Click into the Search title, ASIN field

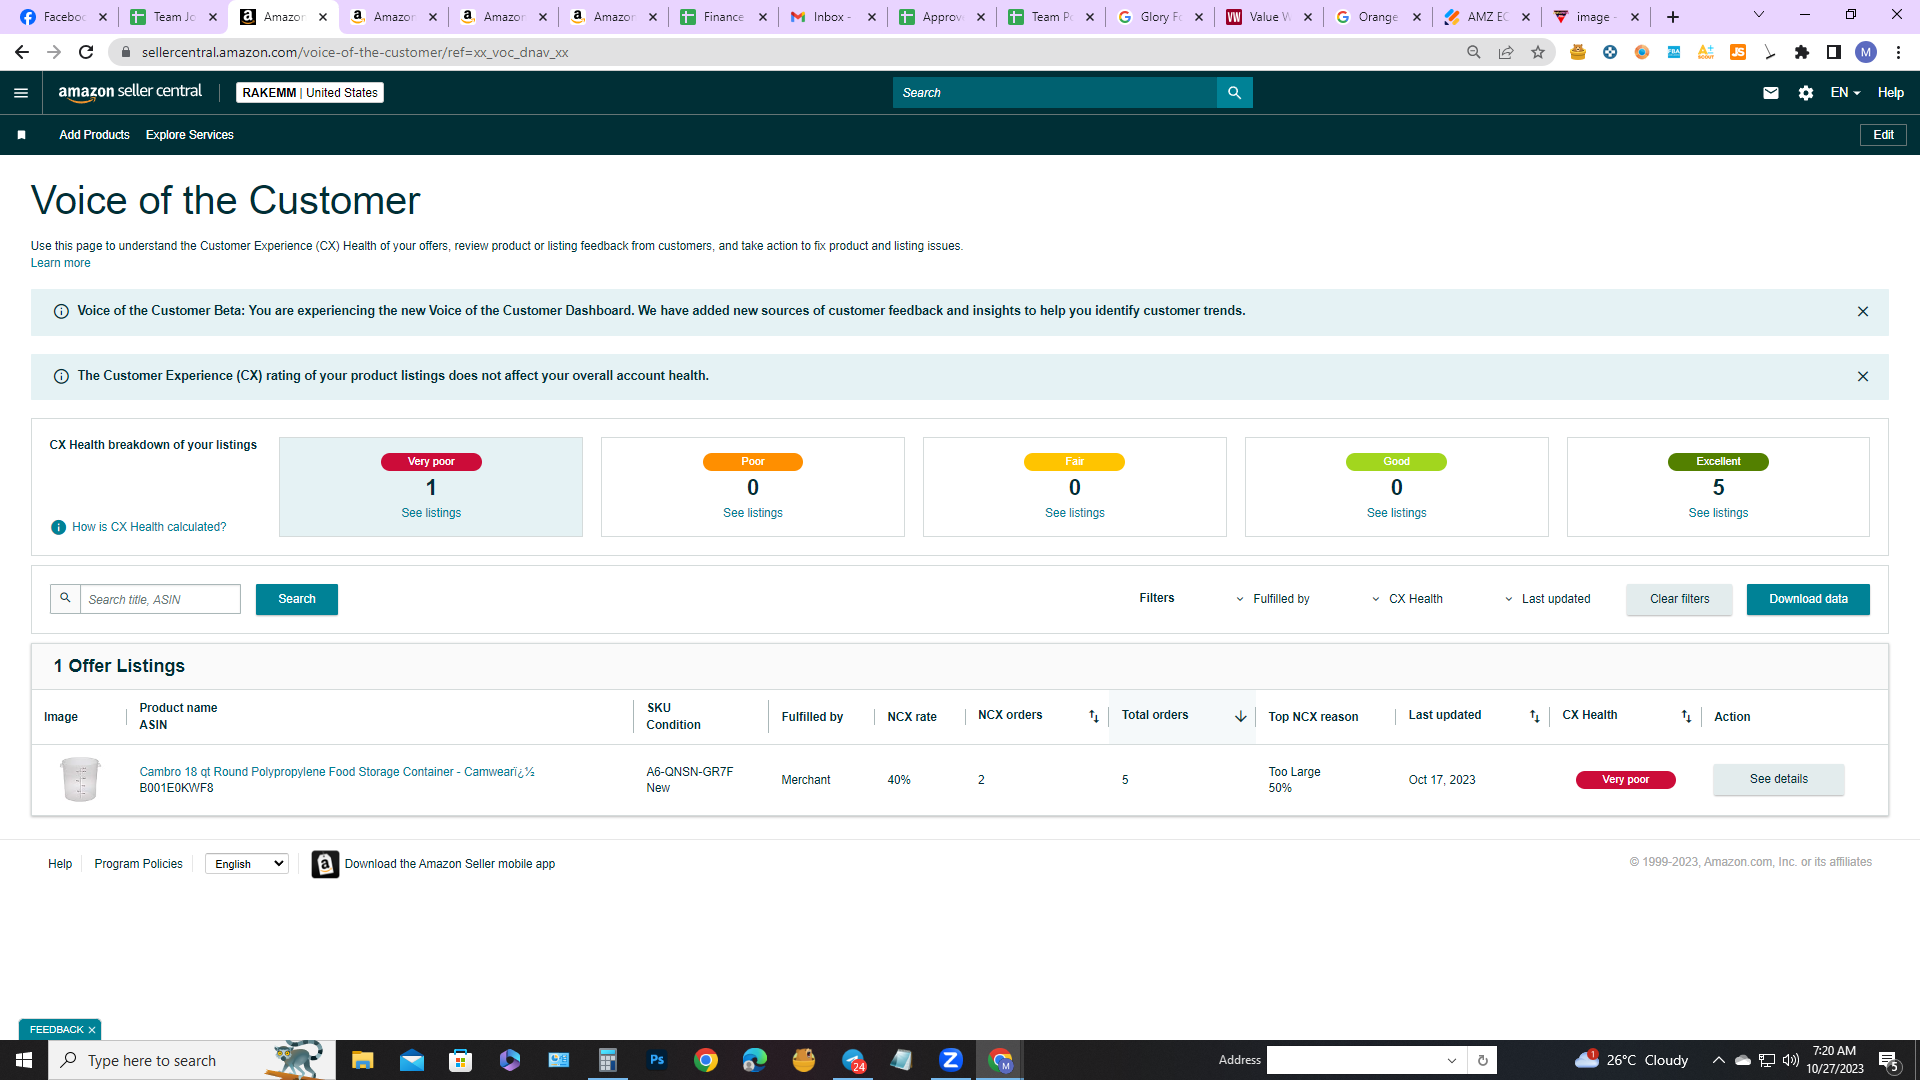[160, 599]
